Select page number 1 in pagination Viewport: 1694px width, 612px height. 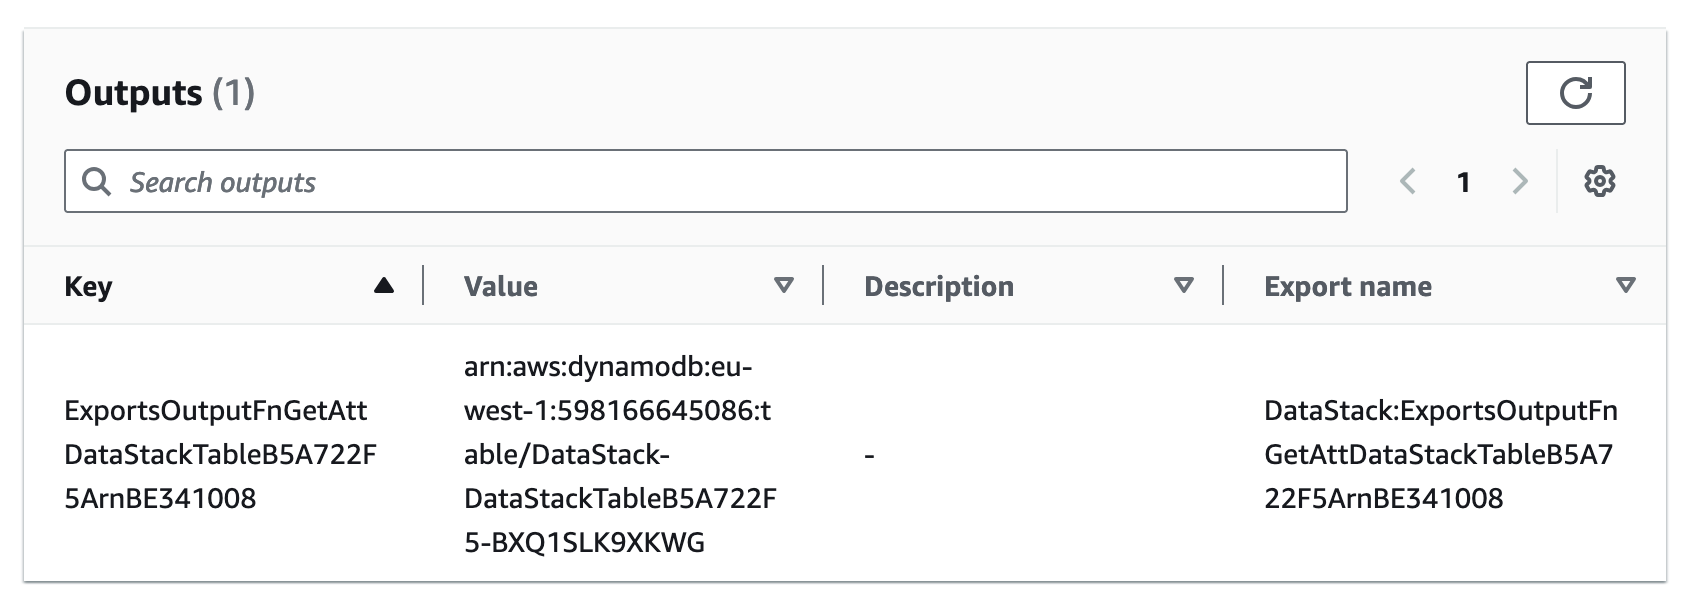(x=1463, y=181)
